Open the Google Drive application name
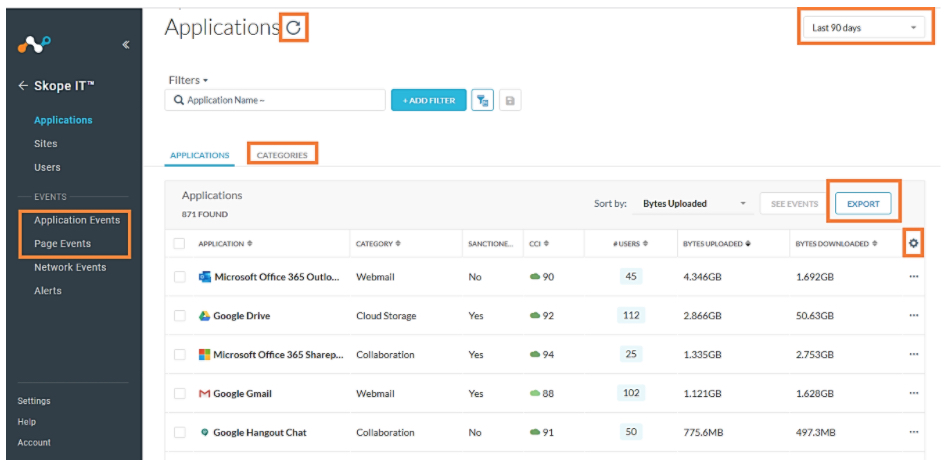The height and width of the screenshot is (462, 947). click(x=242, y=316)
